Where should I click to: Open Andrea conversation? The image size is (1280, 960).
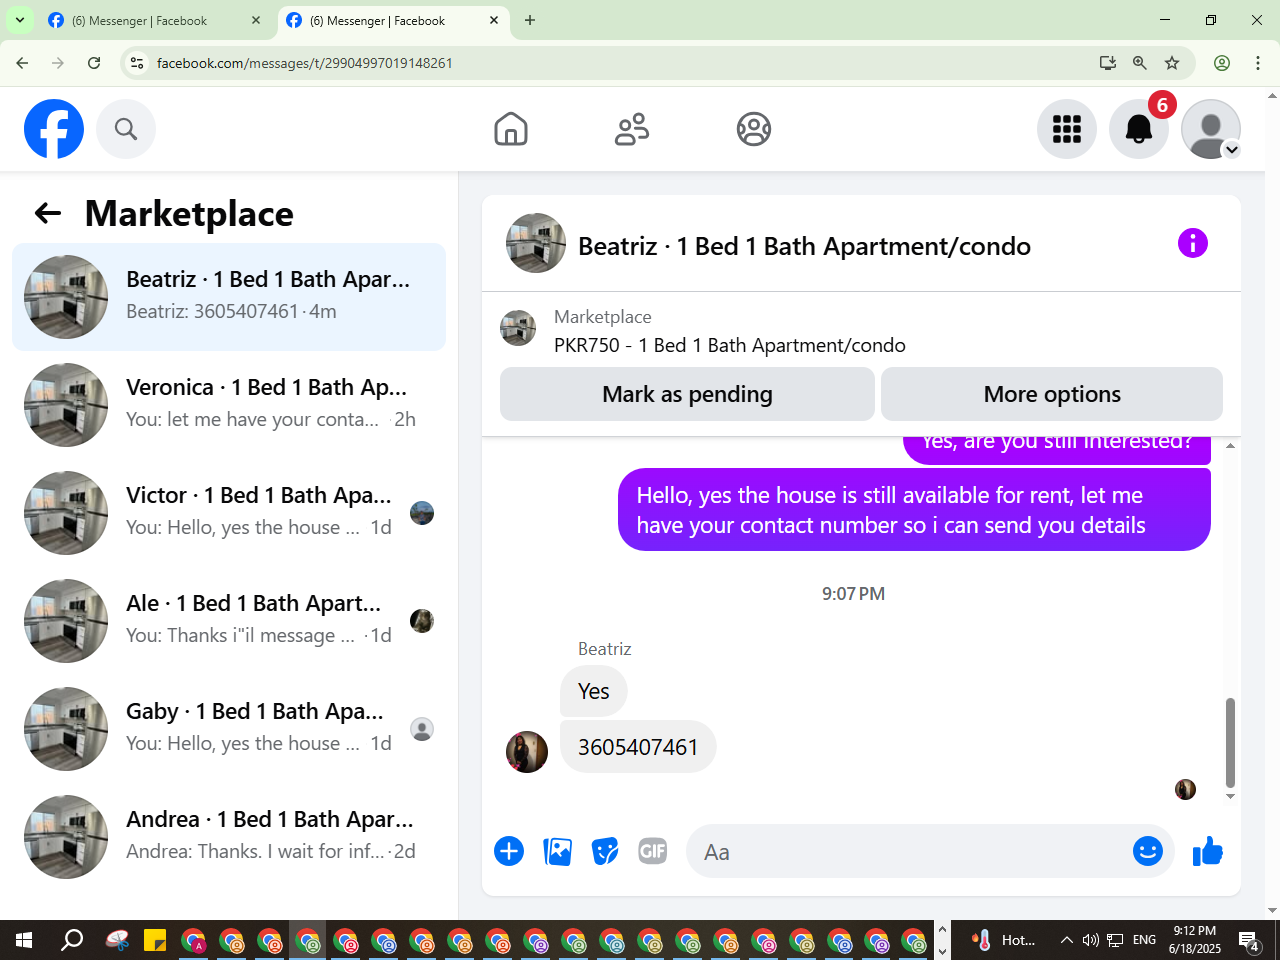click(229, 837)
